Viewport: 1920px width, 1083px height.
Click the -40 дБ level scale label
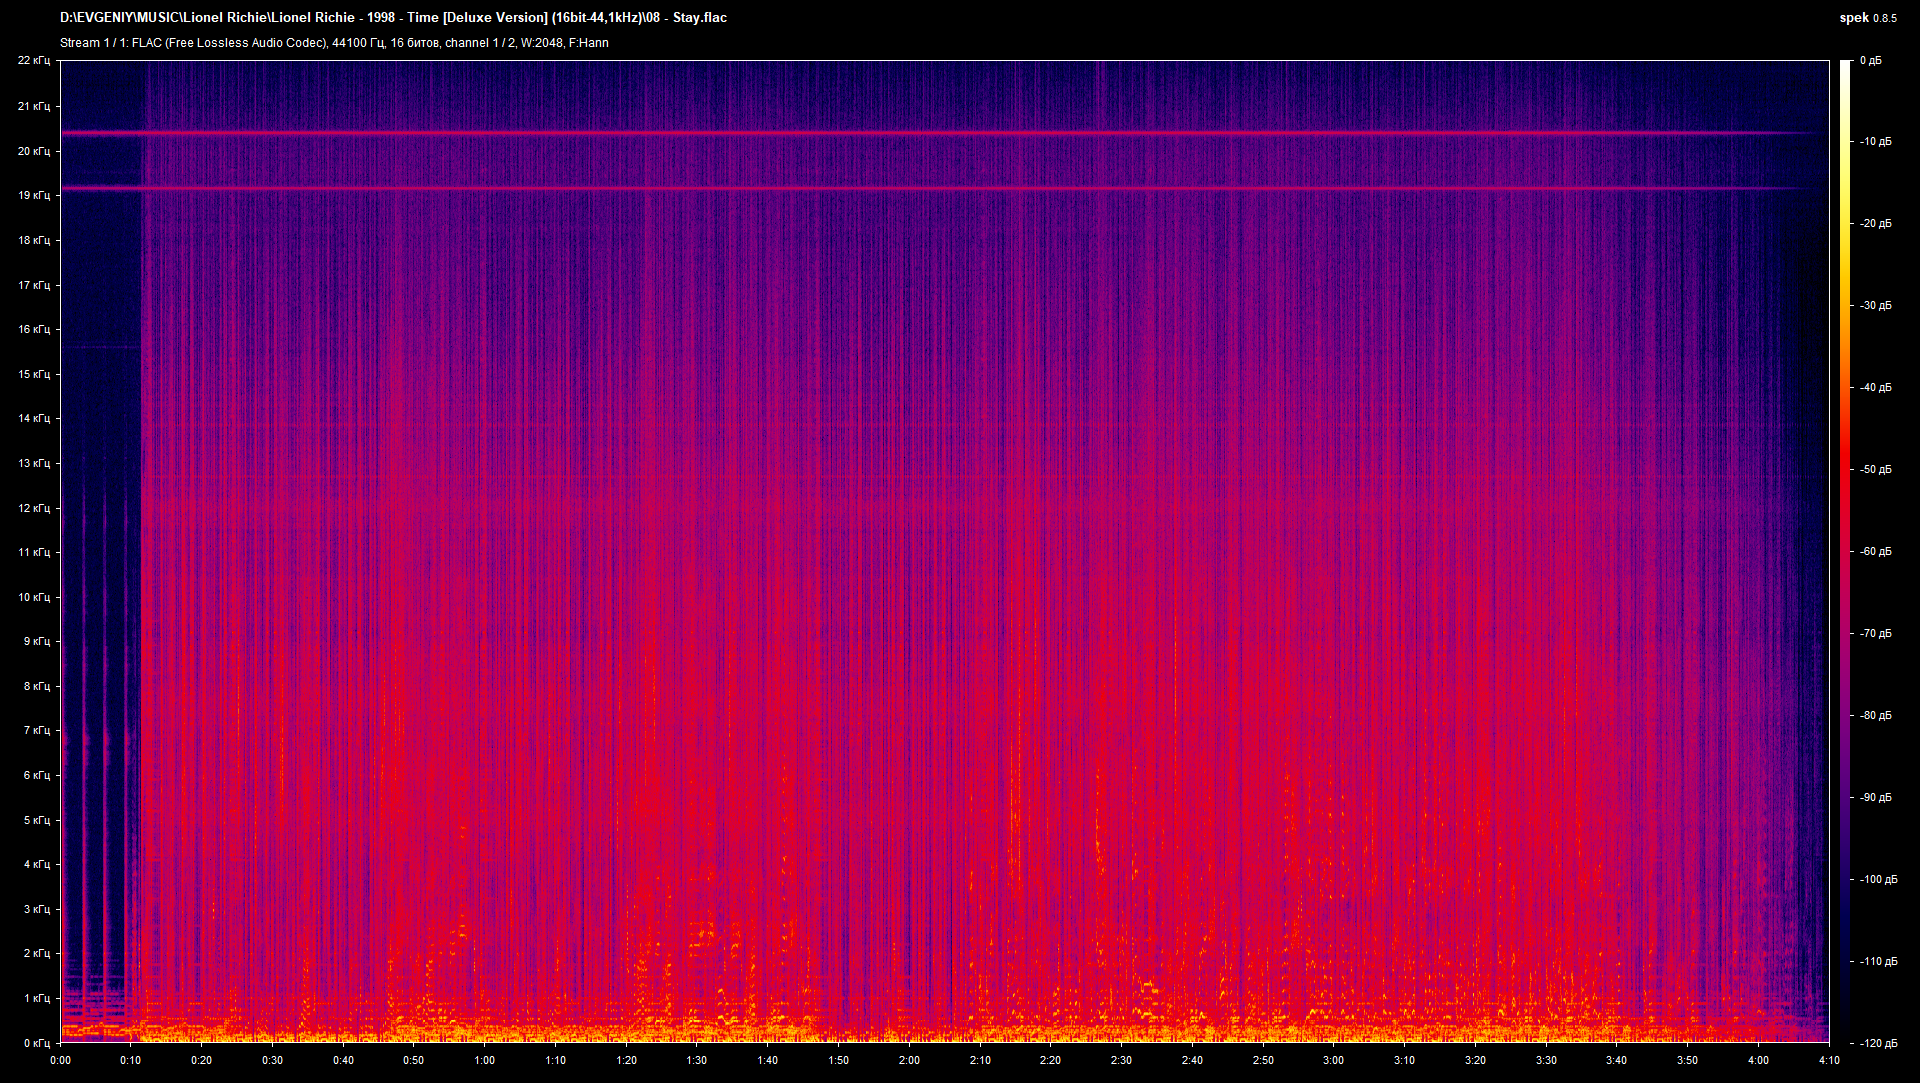pos(1876,388)
